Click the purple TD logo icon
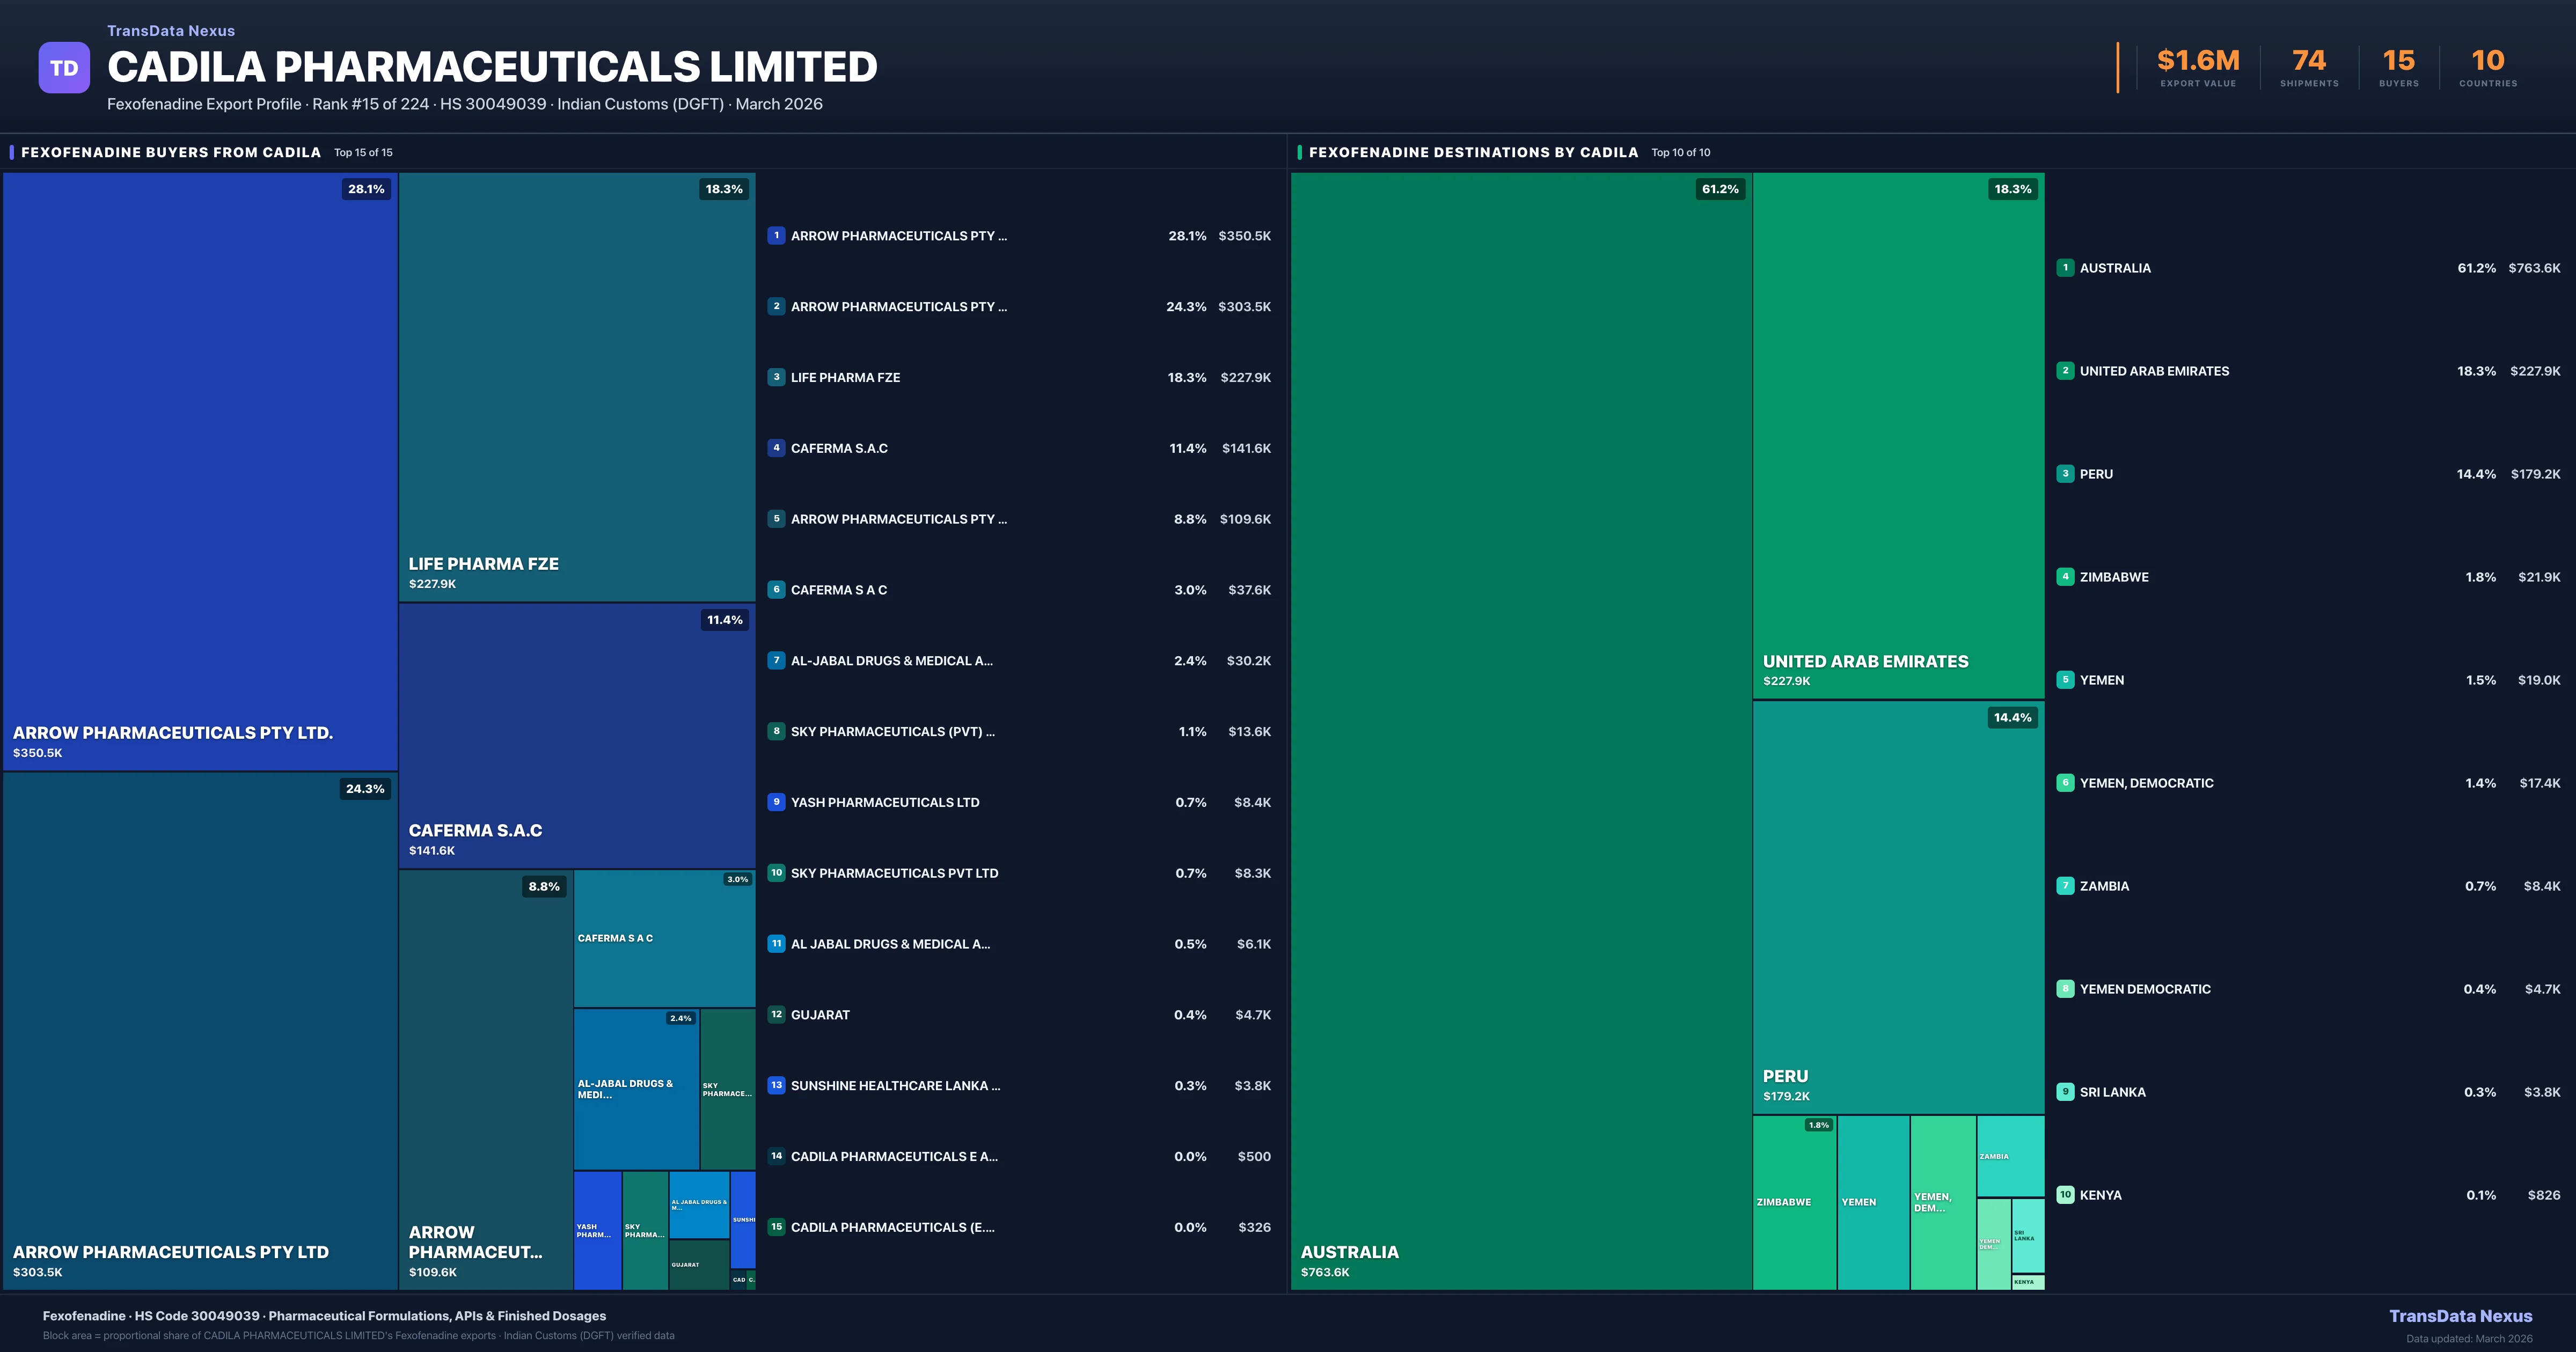Screen dimensions: 2576x1352 click(64, 68)
